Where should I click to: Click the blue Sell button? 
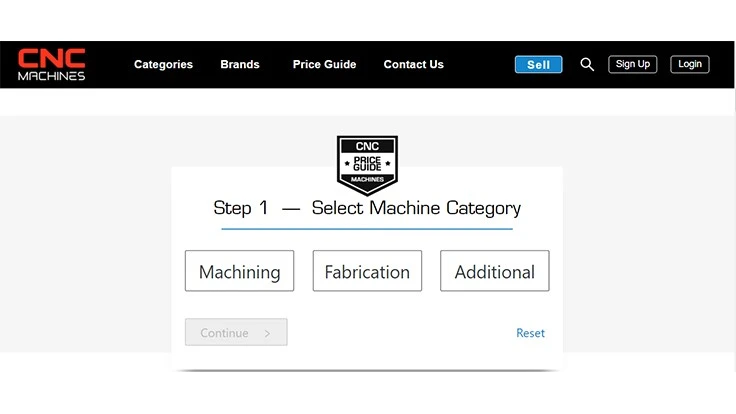tap(538, 64)
